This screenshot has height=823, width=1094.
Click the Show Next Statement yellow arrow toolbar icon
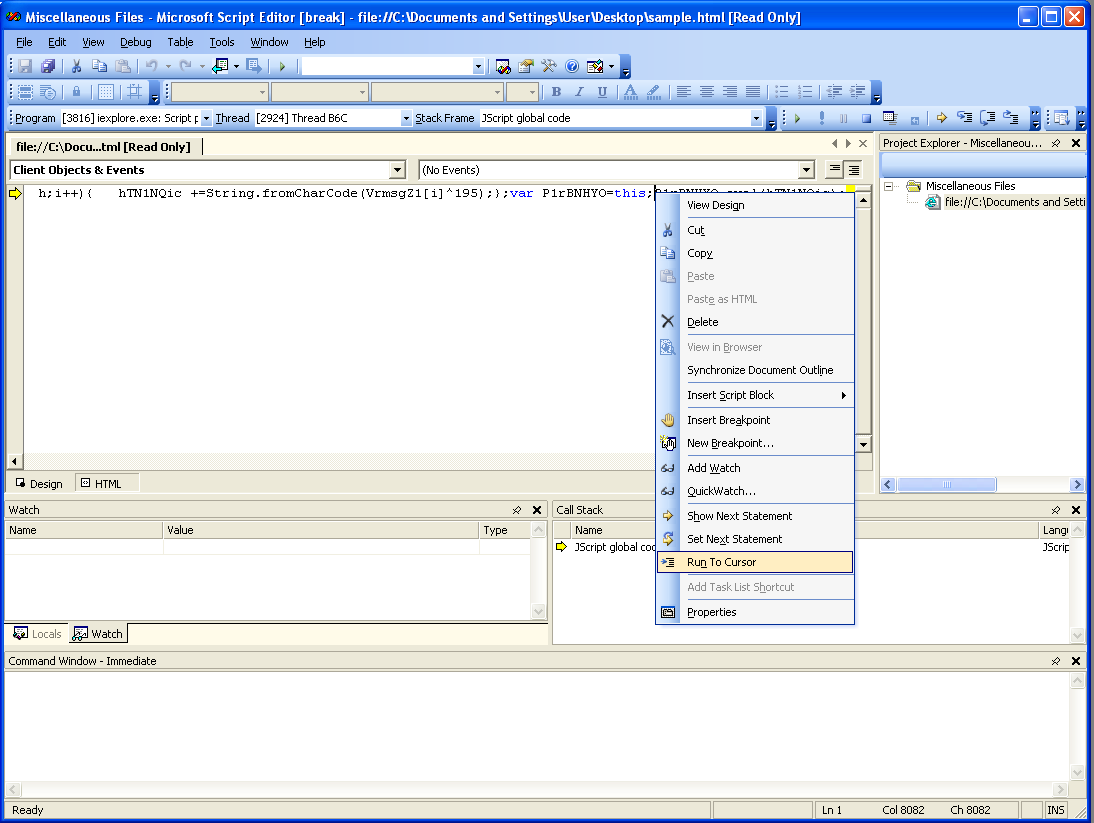click(941, 118)
